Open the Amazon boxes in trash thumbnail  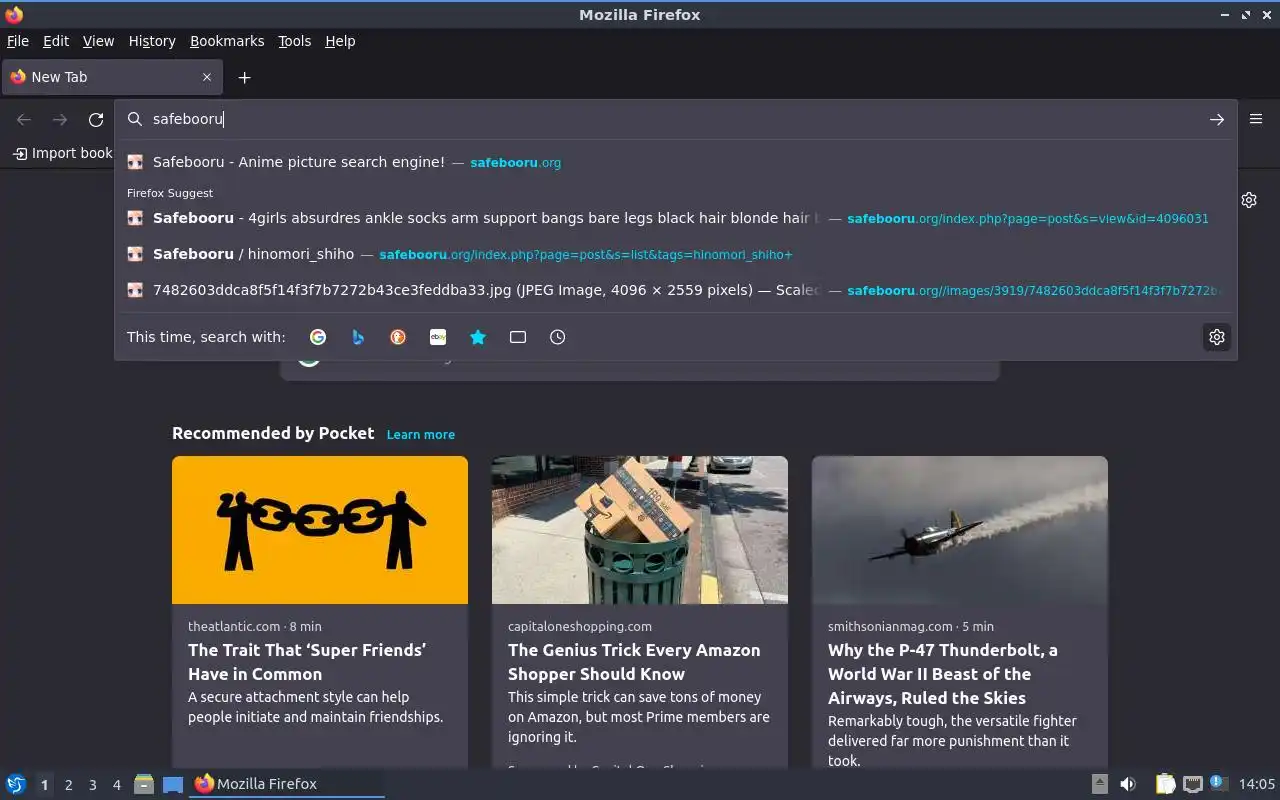click(640, 530)
